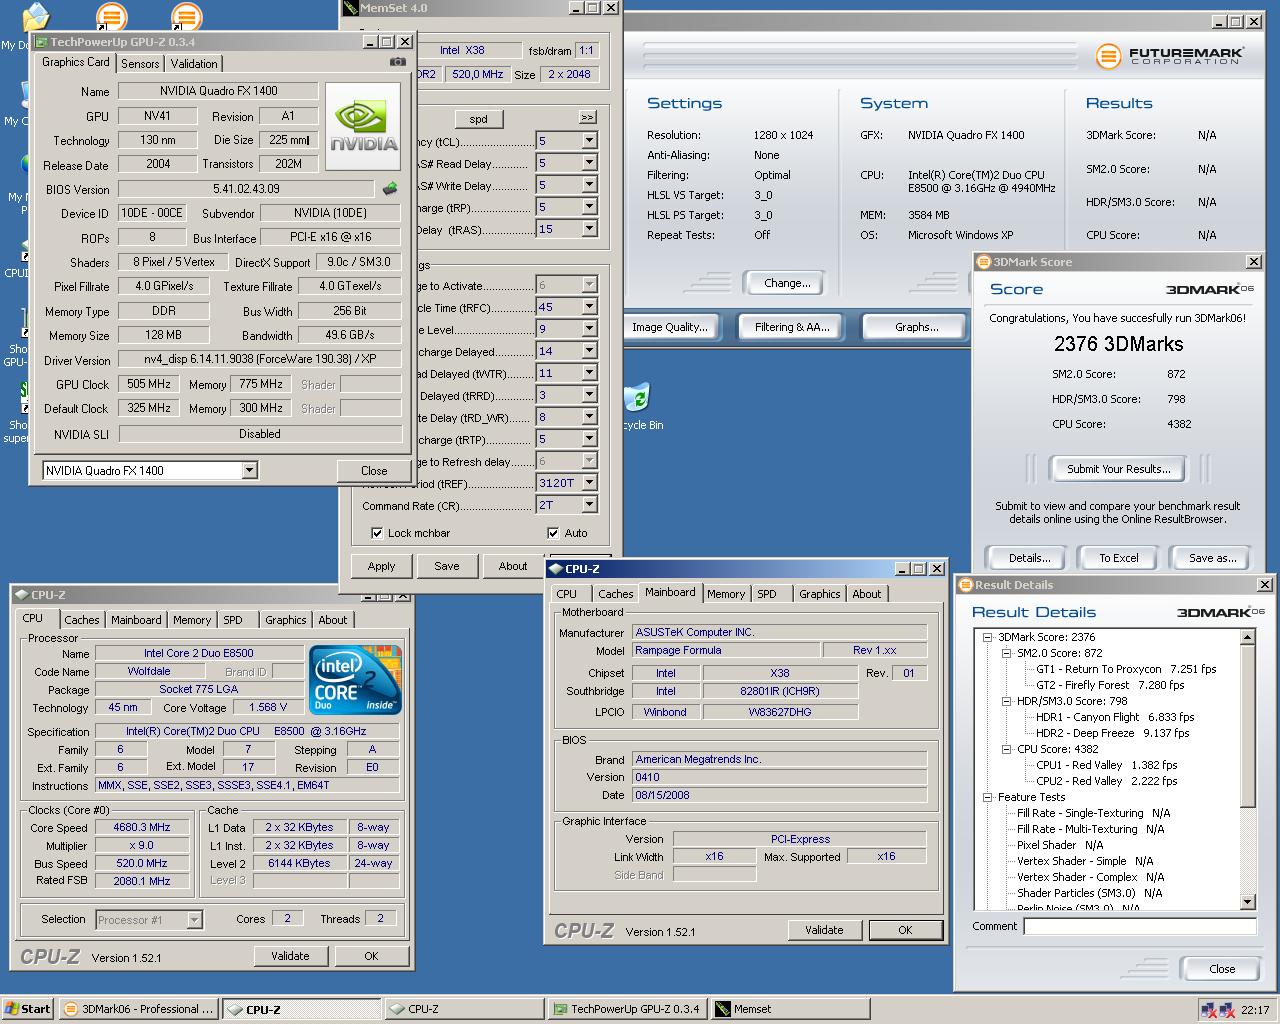Click the Comment input field
The width and height of the screenshot is (1280, 1024).
pos(1140,926)
